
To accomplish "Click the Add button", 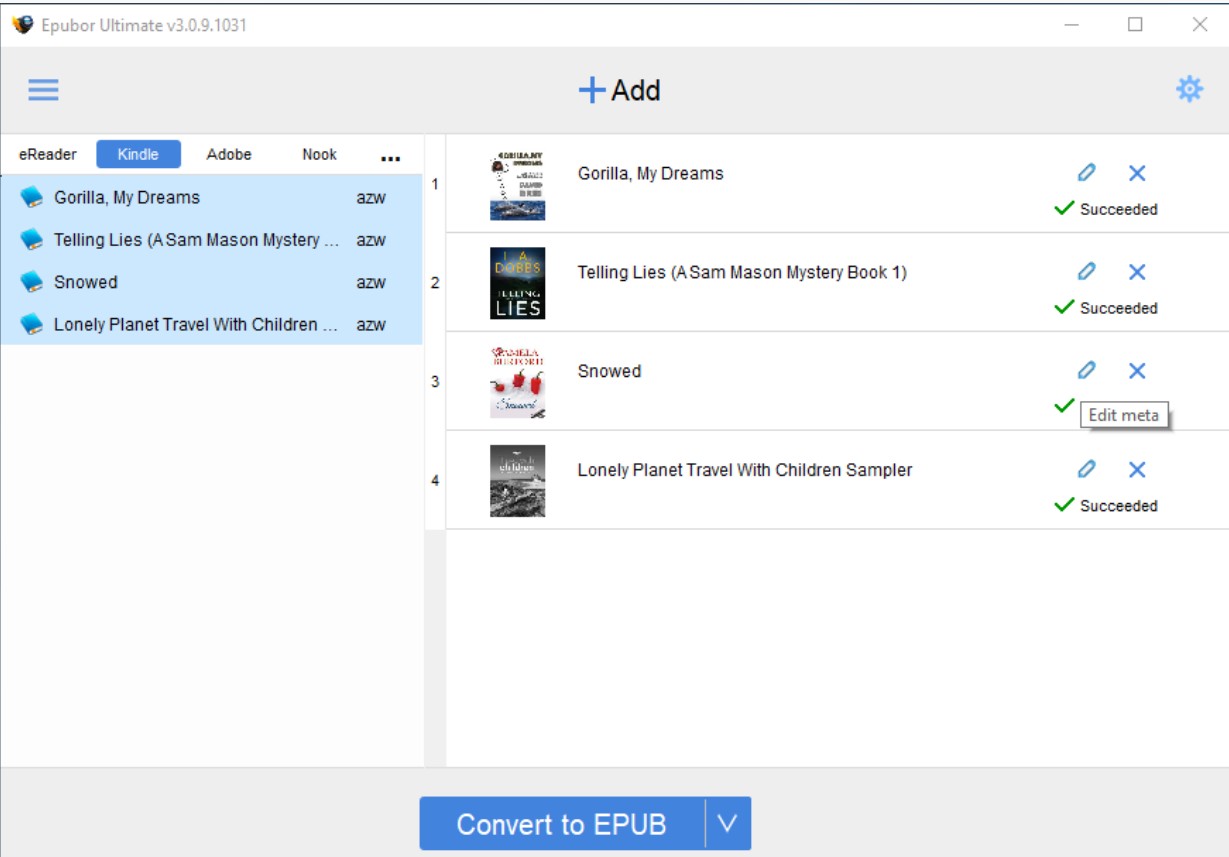I will pyautogui.click(x=620, y=91).
